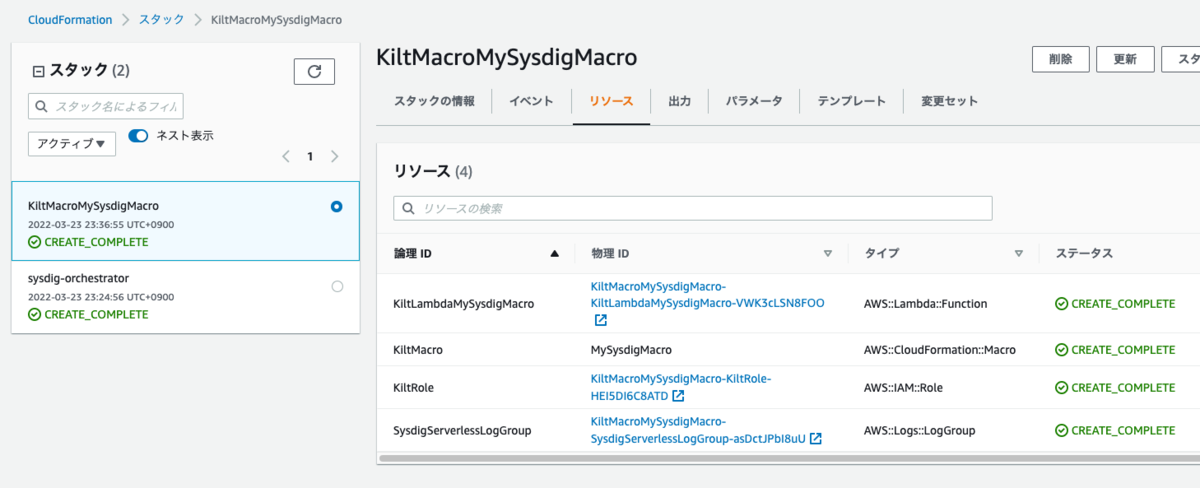1200x488 pixels.
Task: Click timestamp 2022-03-23 23:24:56 UTC+0900
Action: pyautogui.click(x=101, y=297)
